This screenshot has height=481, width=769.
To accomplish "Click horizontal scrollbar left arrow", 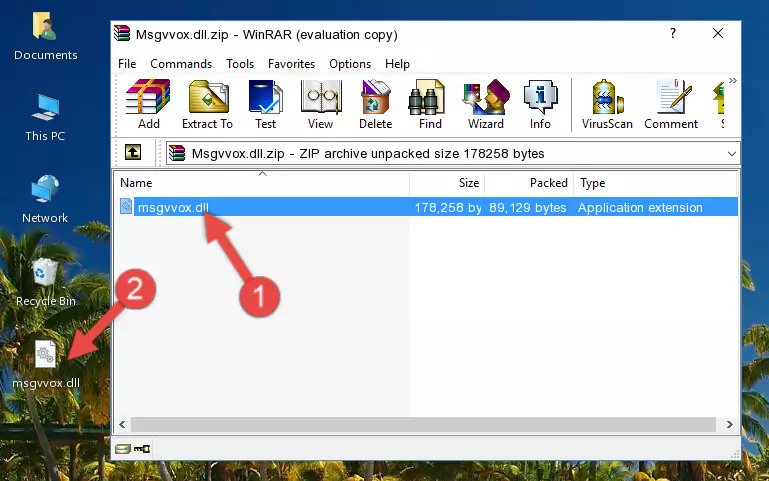I will click(122, 424).
